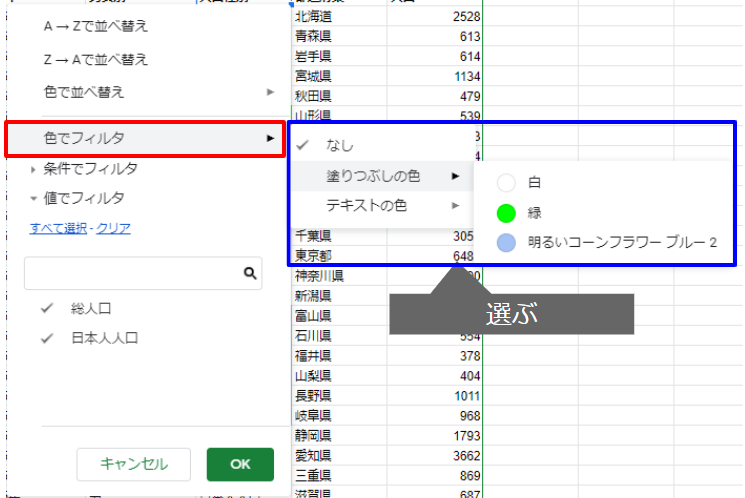Image resolution: width=745 pixels, height=498 pixels.
Task: Select the cell with value 1011
Action: (x=435, y=396)
